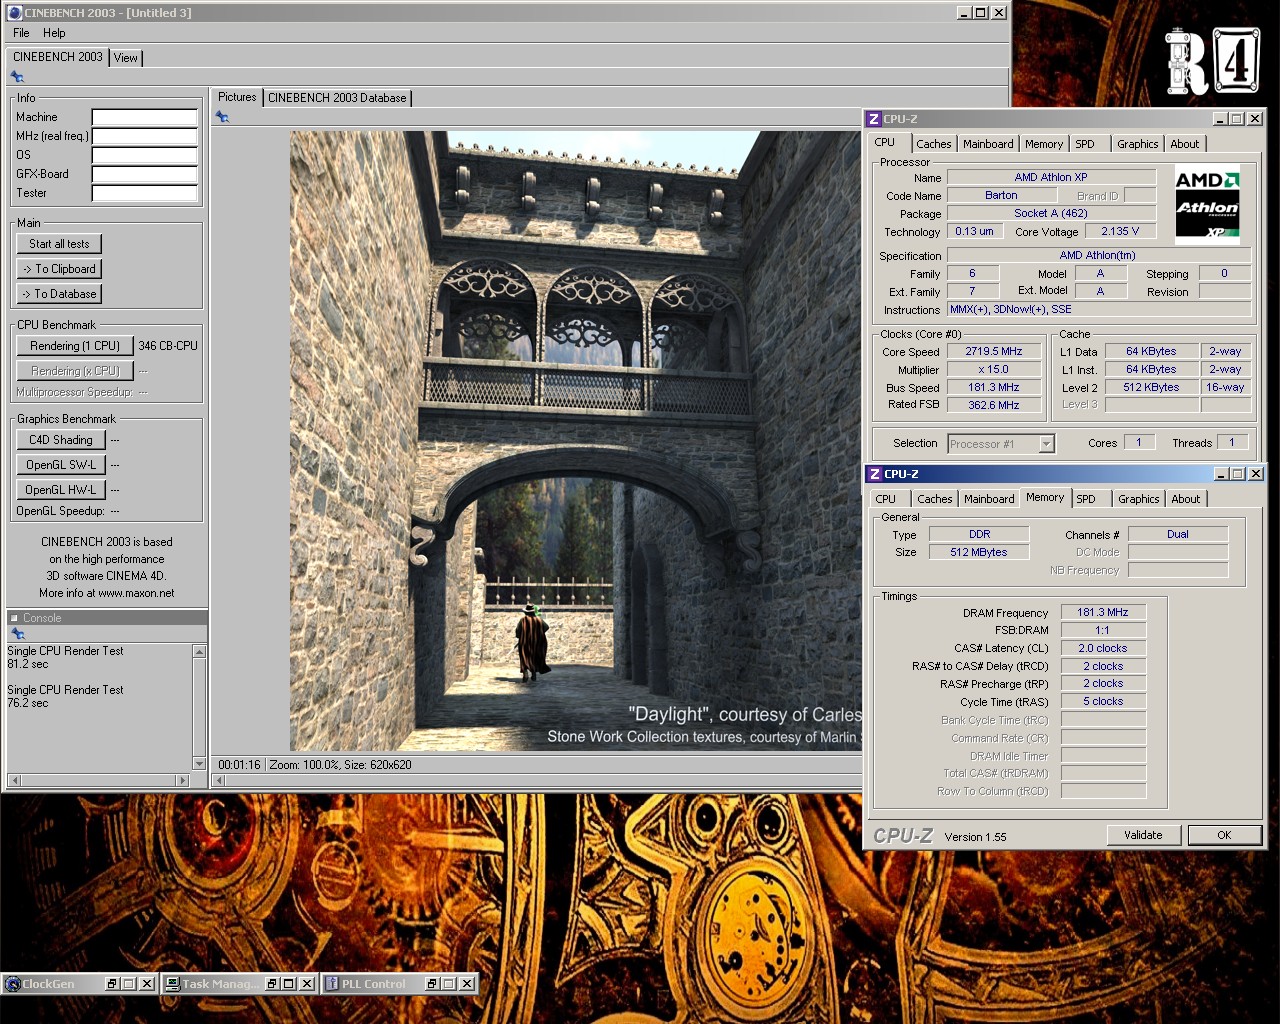1280x1024 pixels.
Task: Click the 346 CB-CPU result text
Action: coord(168,346)
